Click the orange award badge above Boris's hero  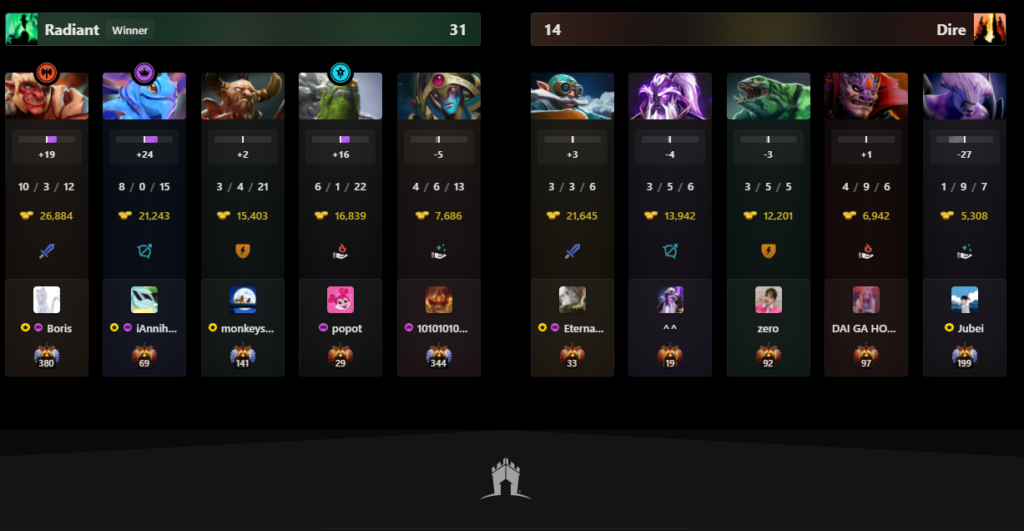click(46, 72)
